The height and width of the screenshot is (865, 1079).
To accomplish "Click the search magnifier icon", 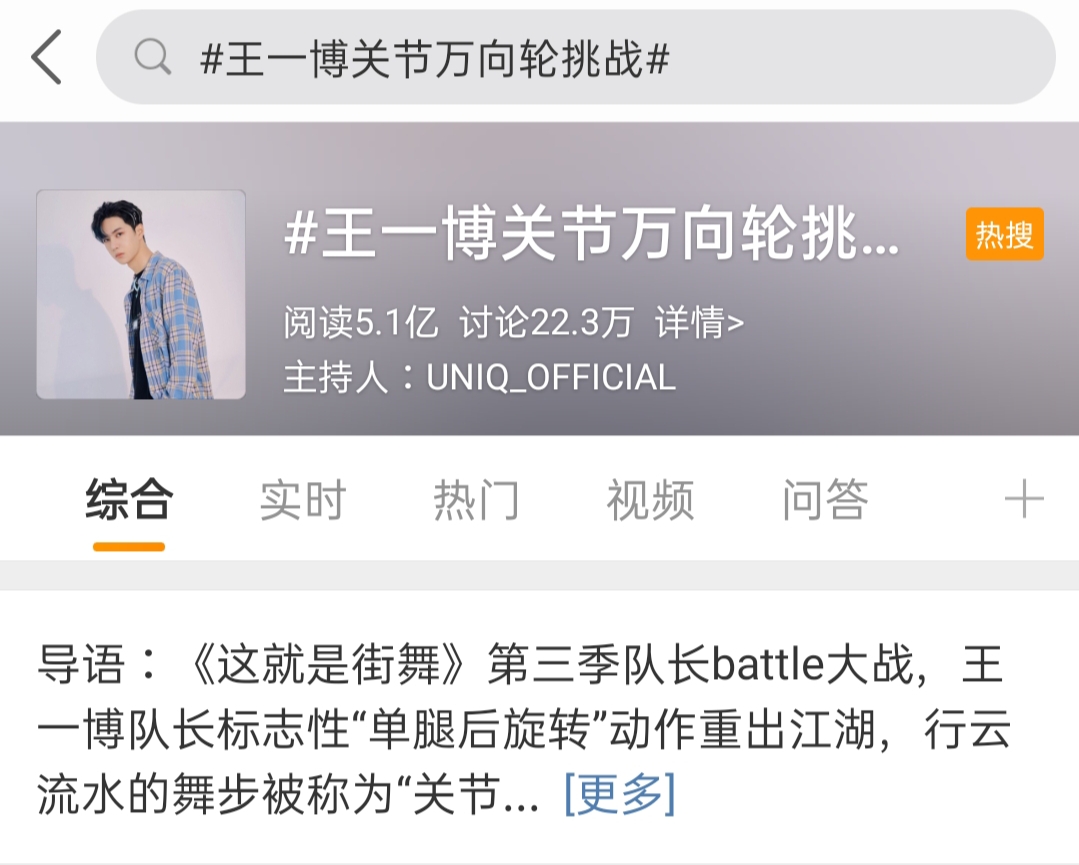I will coord(152,56).
